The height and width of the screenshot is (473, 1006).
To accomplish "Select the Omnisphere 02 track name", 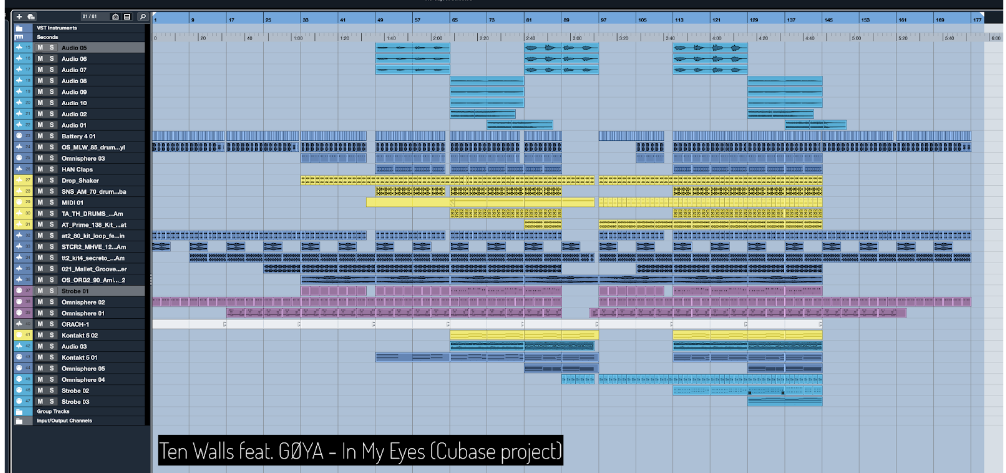I will (83, 302).
